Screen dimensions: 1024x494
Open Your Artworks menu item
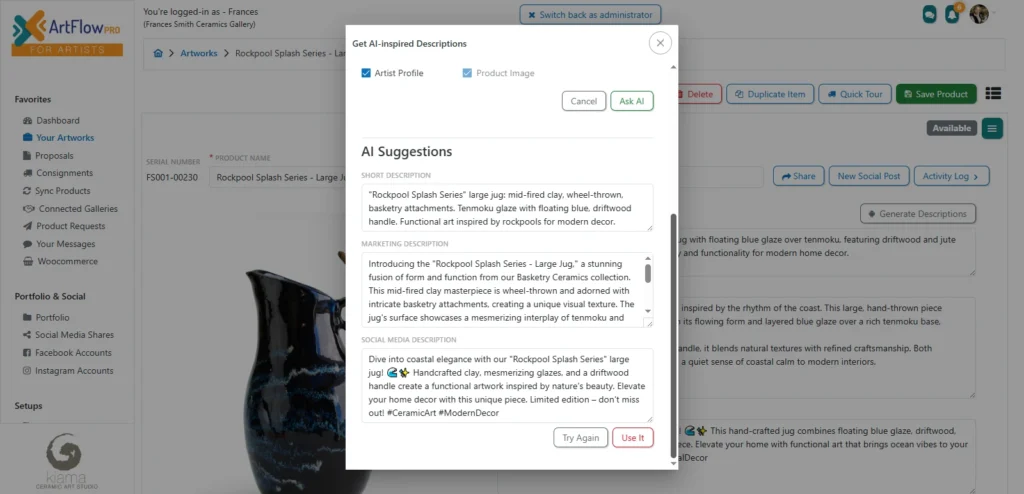[65, 138]
